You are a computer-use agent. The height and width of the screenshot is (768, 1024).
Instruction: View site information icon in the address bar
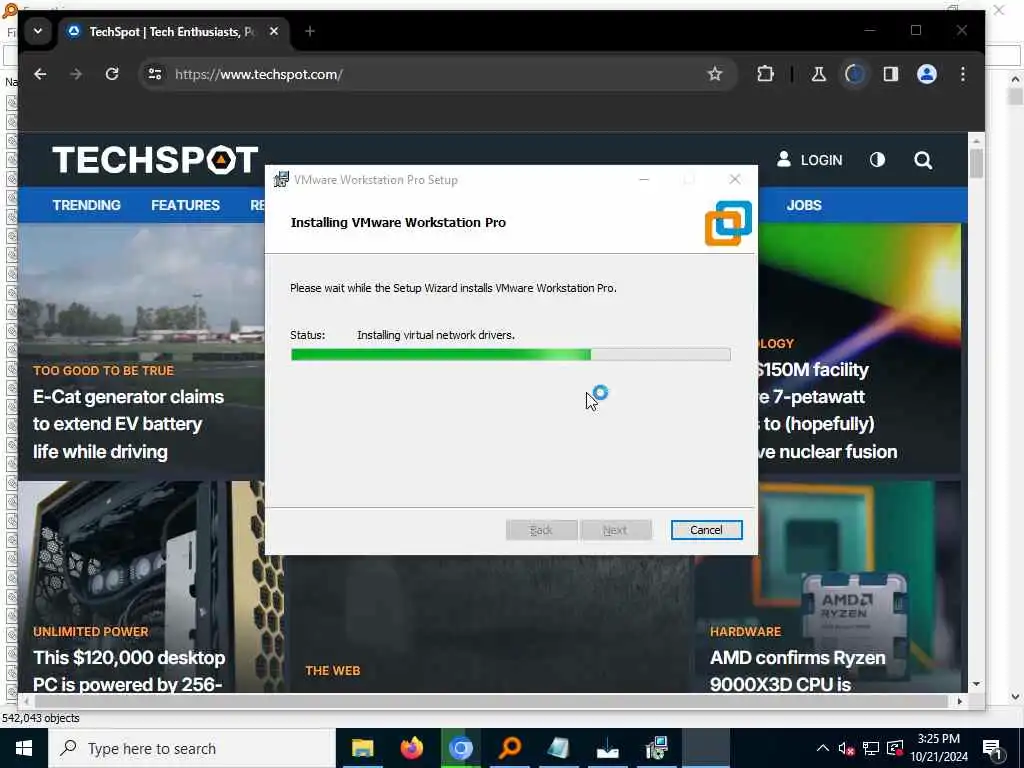coord(155,74)
